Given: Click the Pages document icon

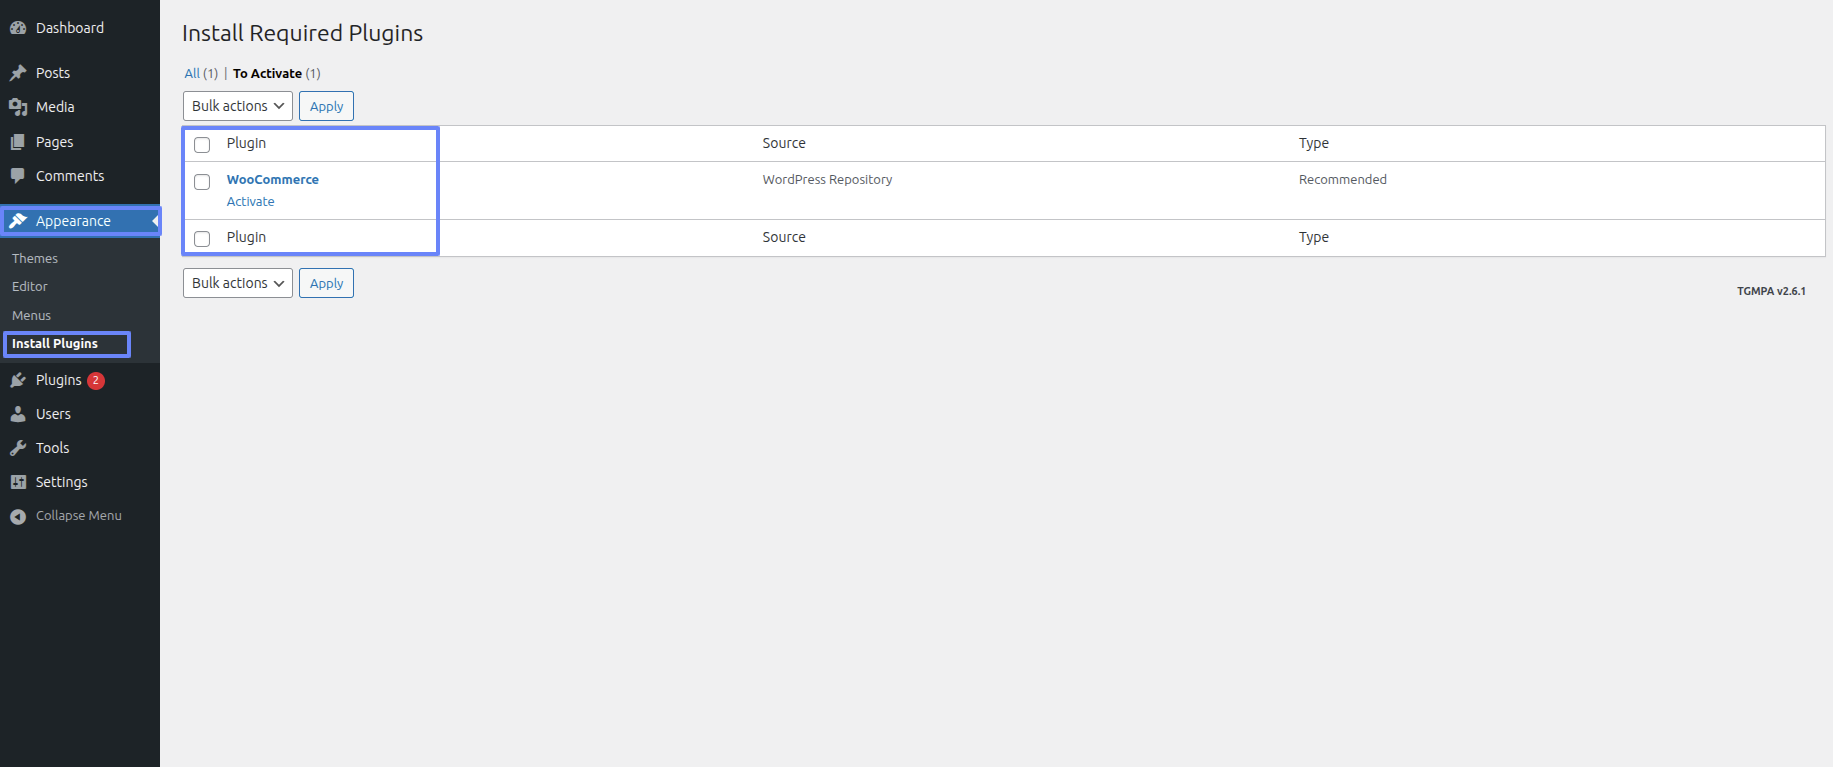Looking at the screenshot, I should 18,142.
